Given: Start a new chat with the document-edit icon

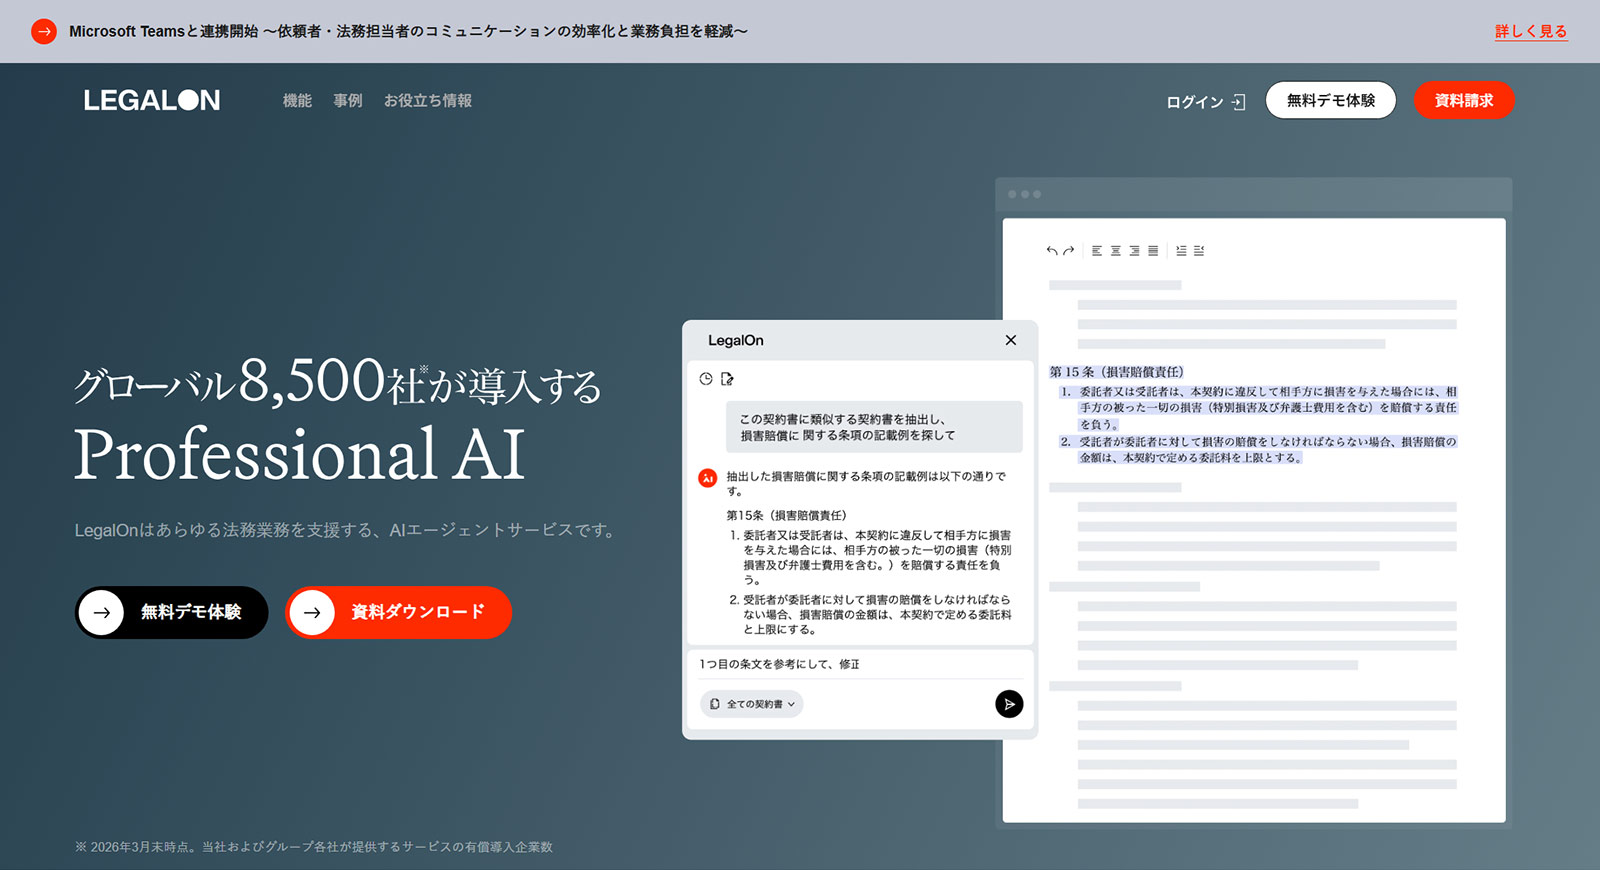Looking at the screenshot, I should click(x=728, y=379).
